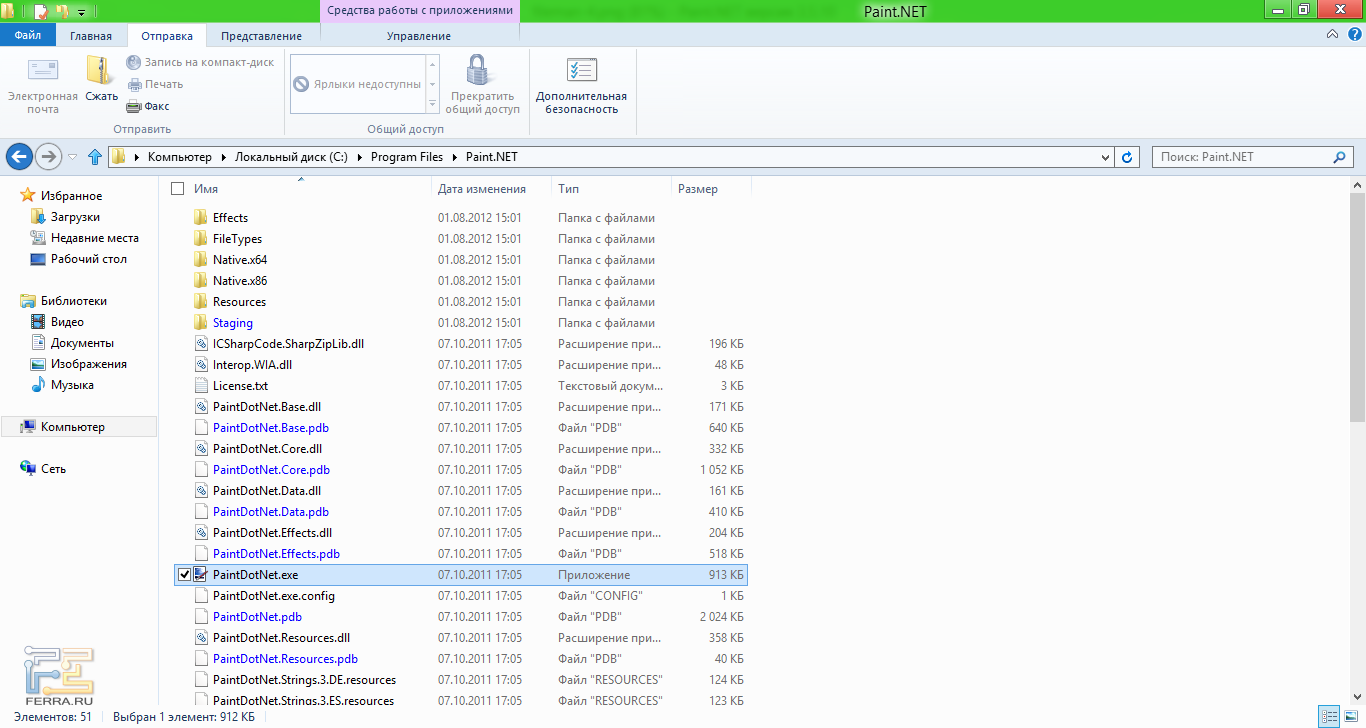Switch to large thumbnails view icon

click(1351, 716)
